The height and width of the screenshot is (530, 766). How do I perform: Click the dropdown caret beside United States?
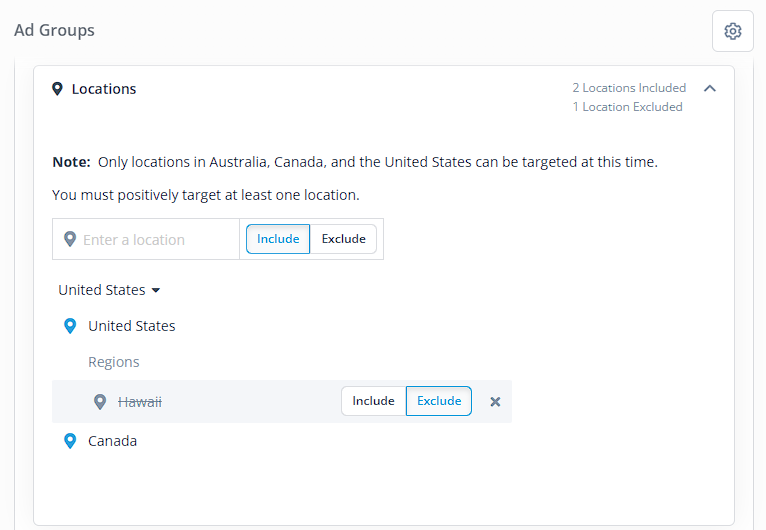pos(156,290)
